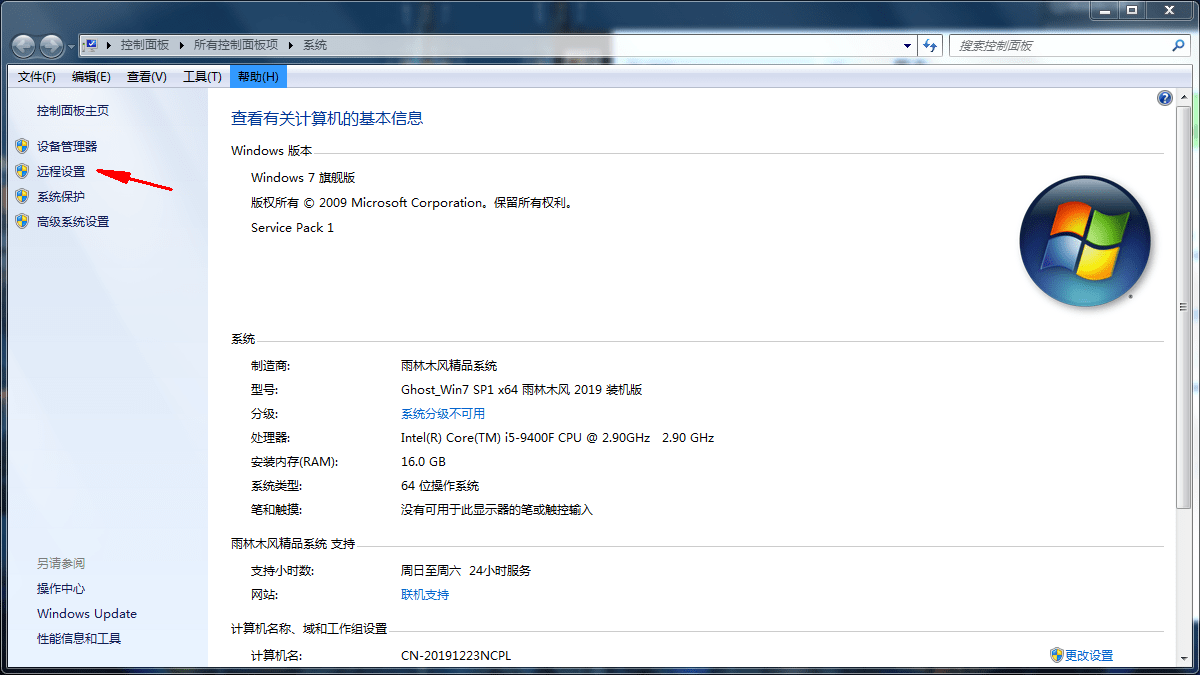Click the heading 查看有关计算机的基本信息
1200x675 pixels.
coord(327,118)
